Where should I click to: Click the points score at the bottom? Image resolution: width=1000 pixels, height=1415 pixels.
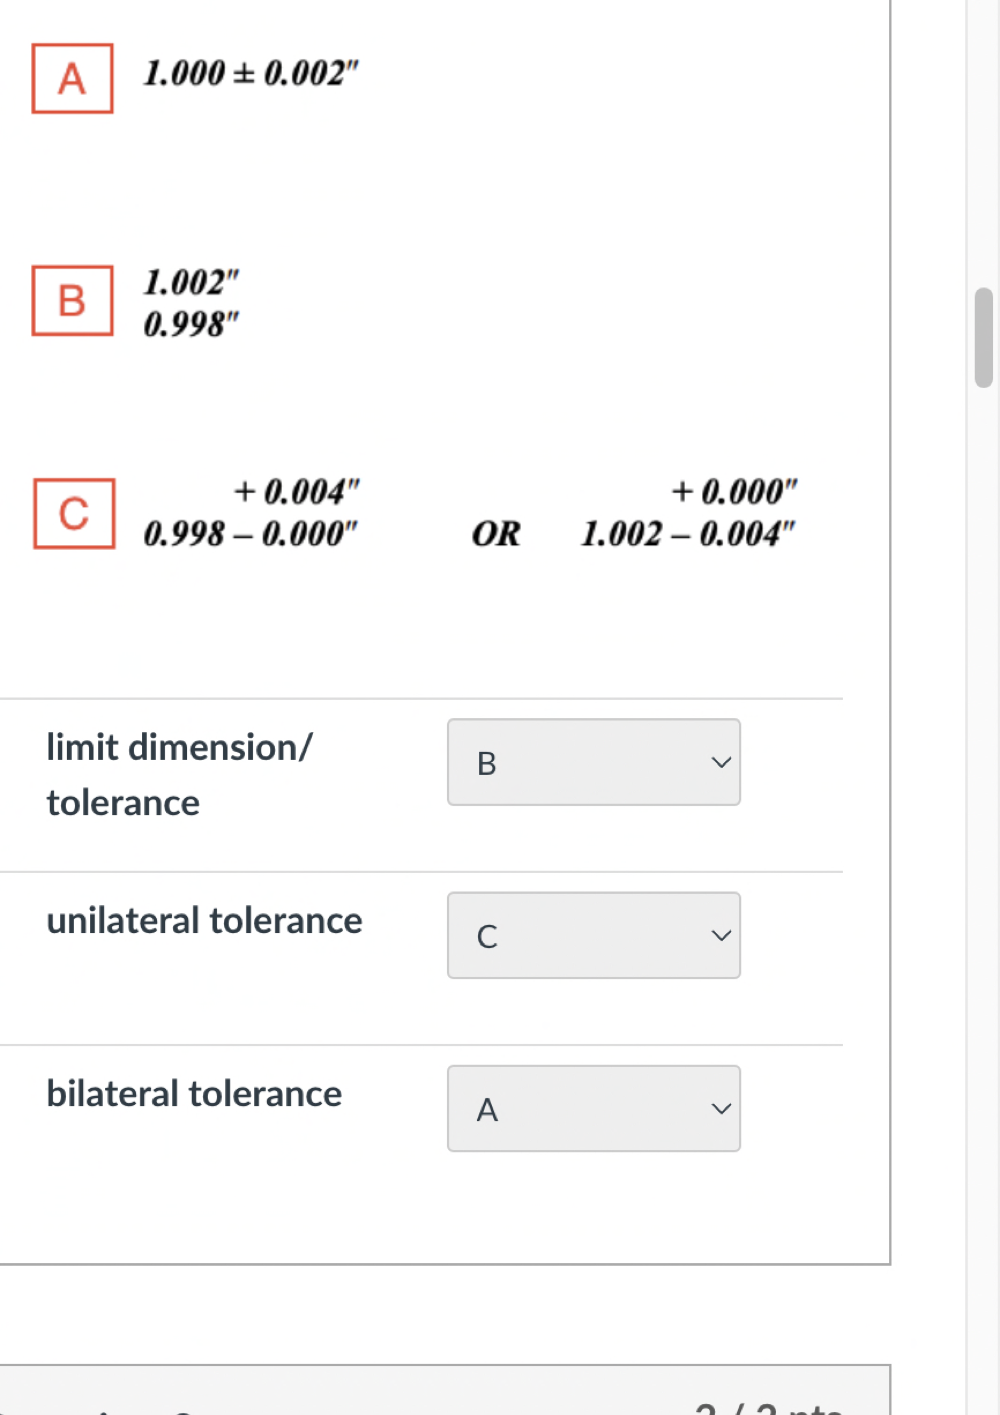pos(768,1406)
